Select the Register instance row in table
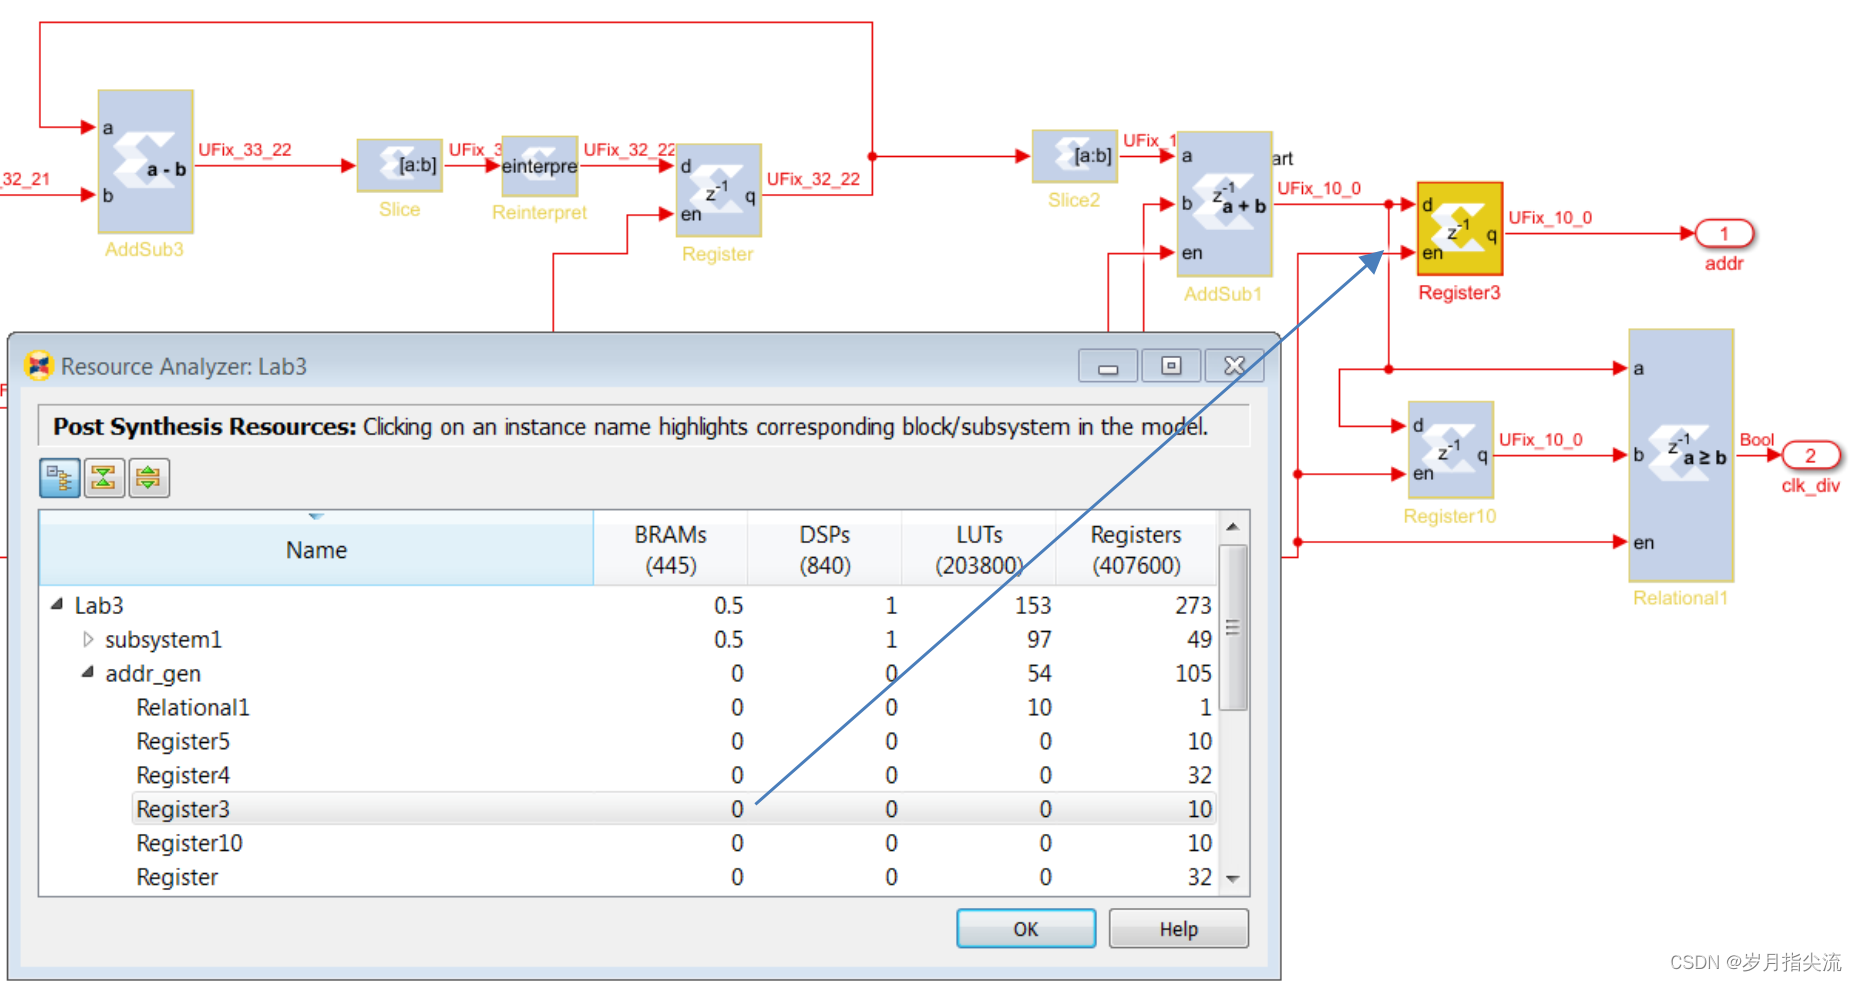The height and width of the screenshot is (981, 1857). coord(674,877)
